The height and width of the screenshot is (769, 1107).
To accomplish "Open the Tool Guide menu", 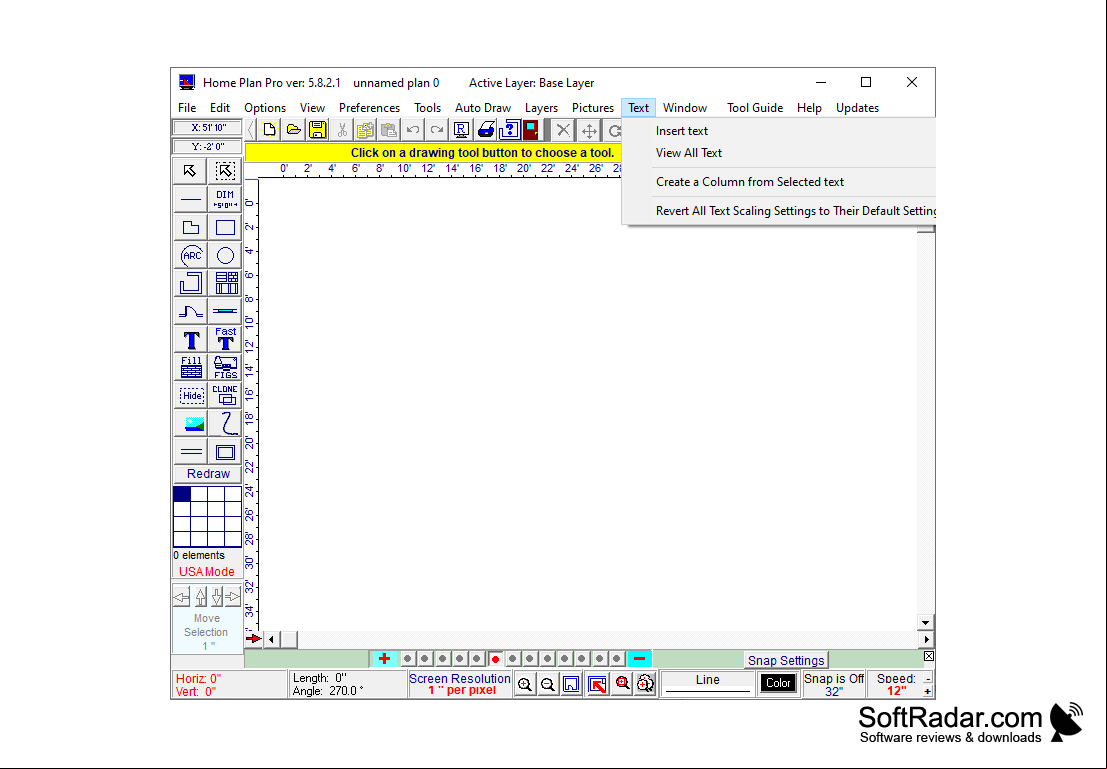I will pyautogui.click(x=755, y=108).
